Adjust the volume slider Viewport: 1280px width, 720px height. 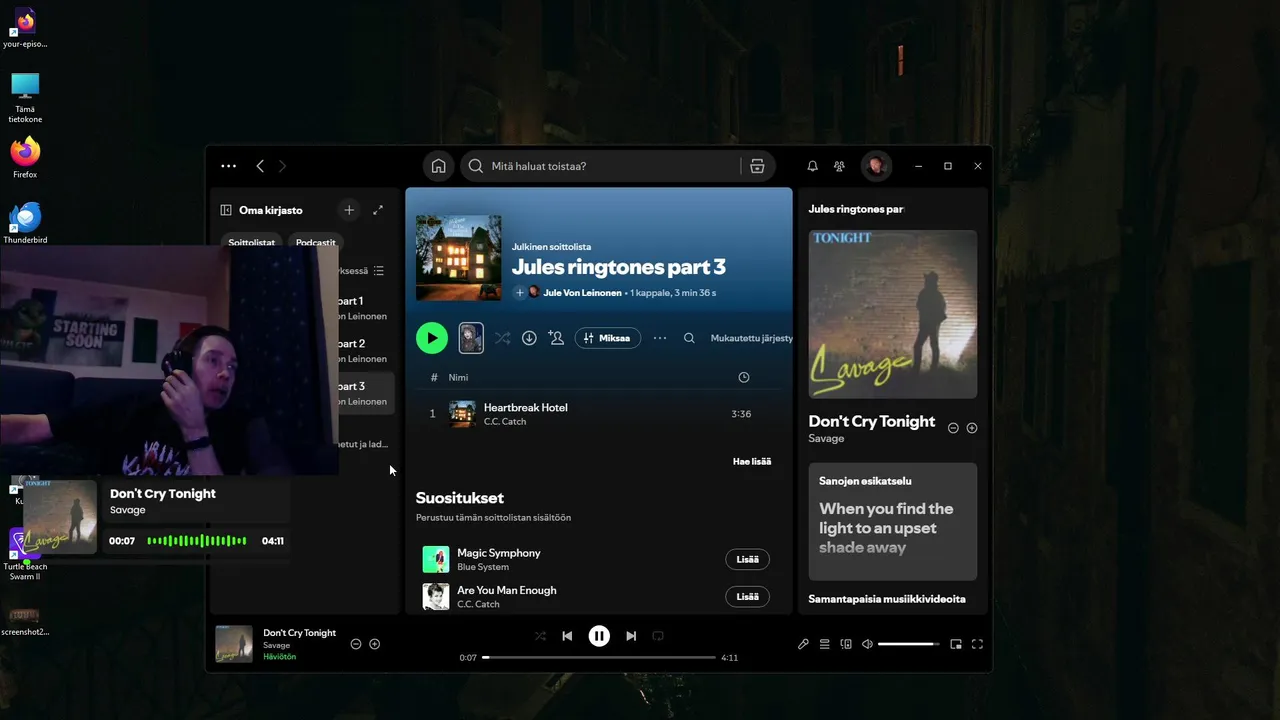point(908,644)
